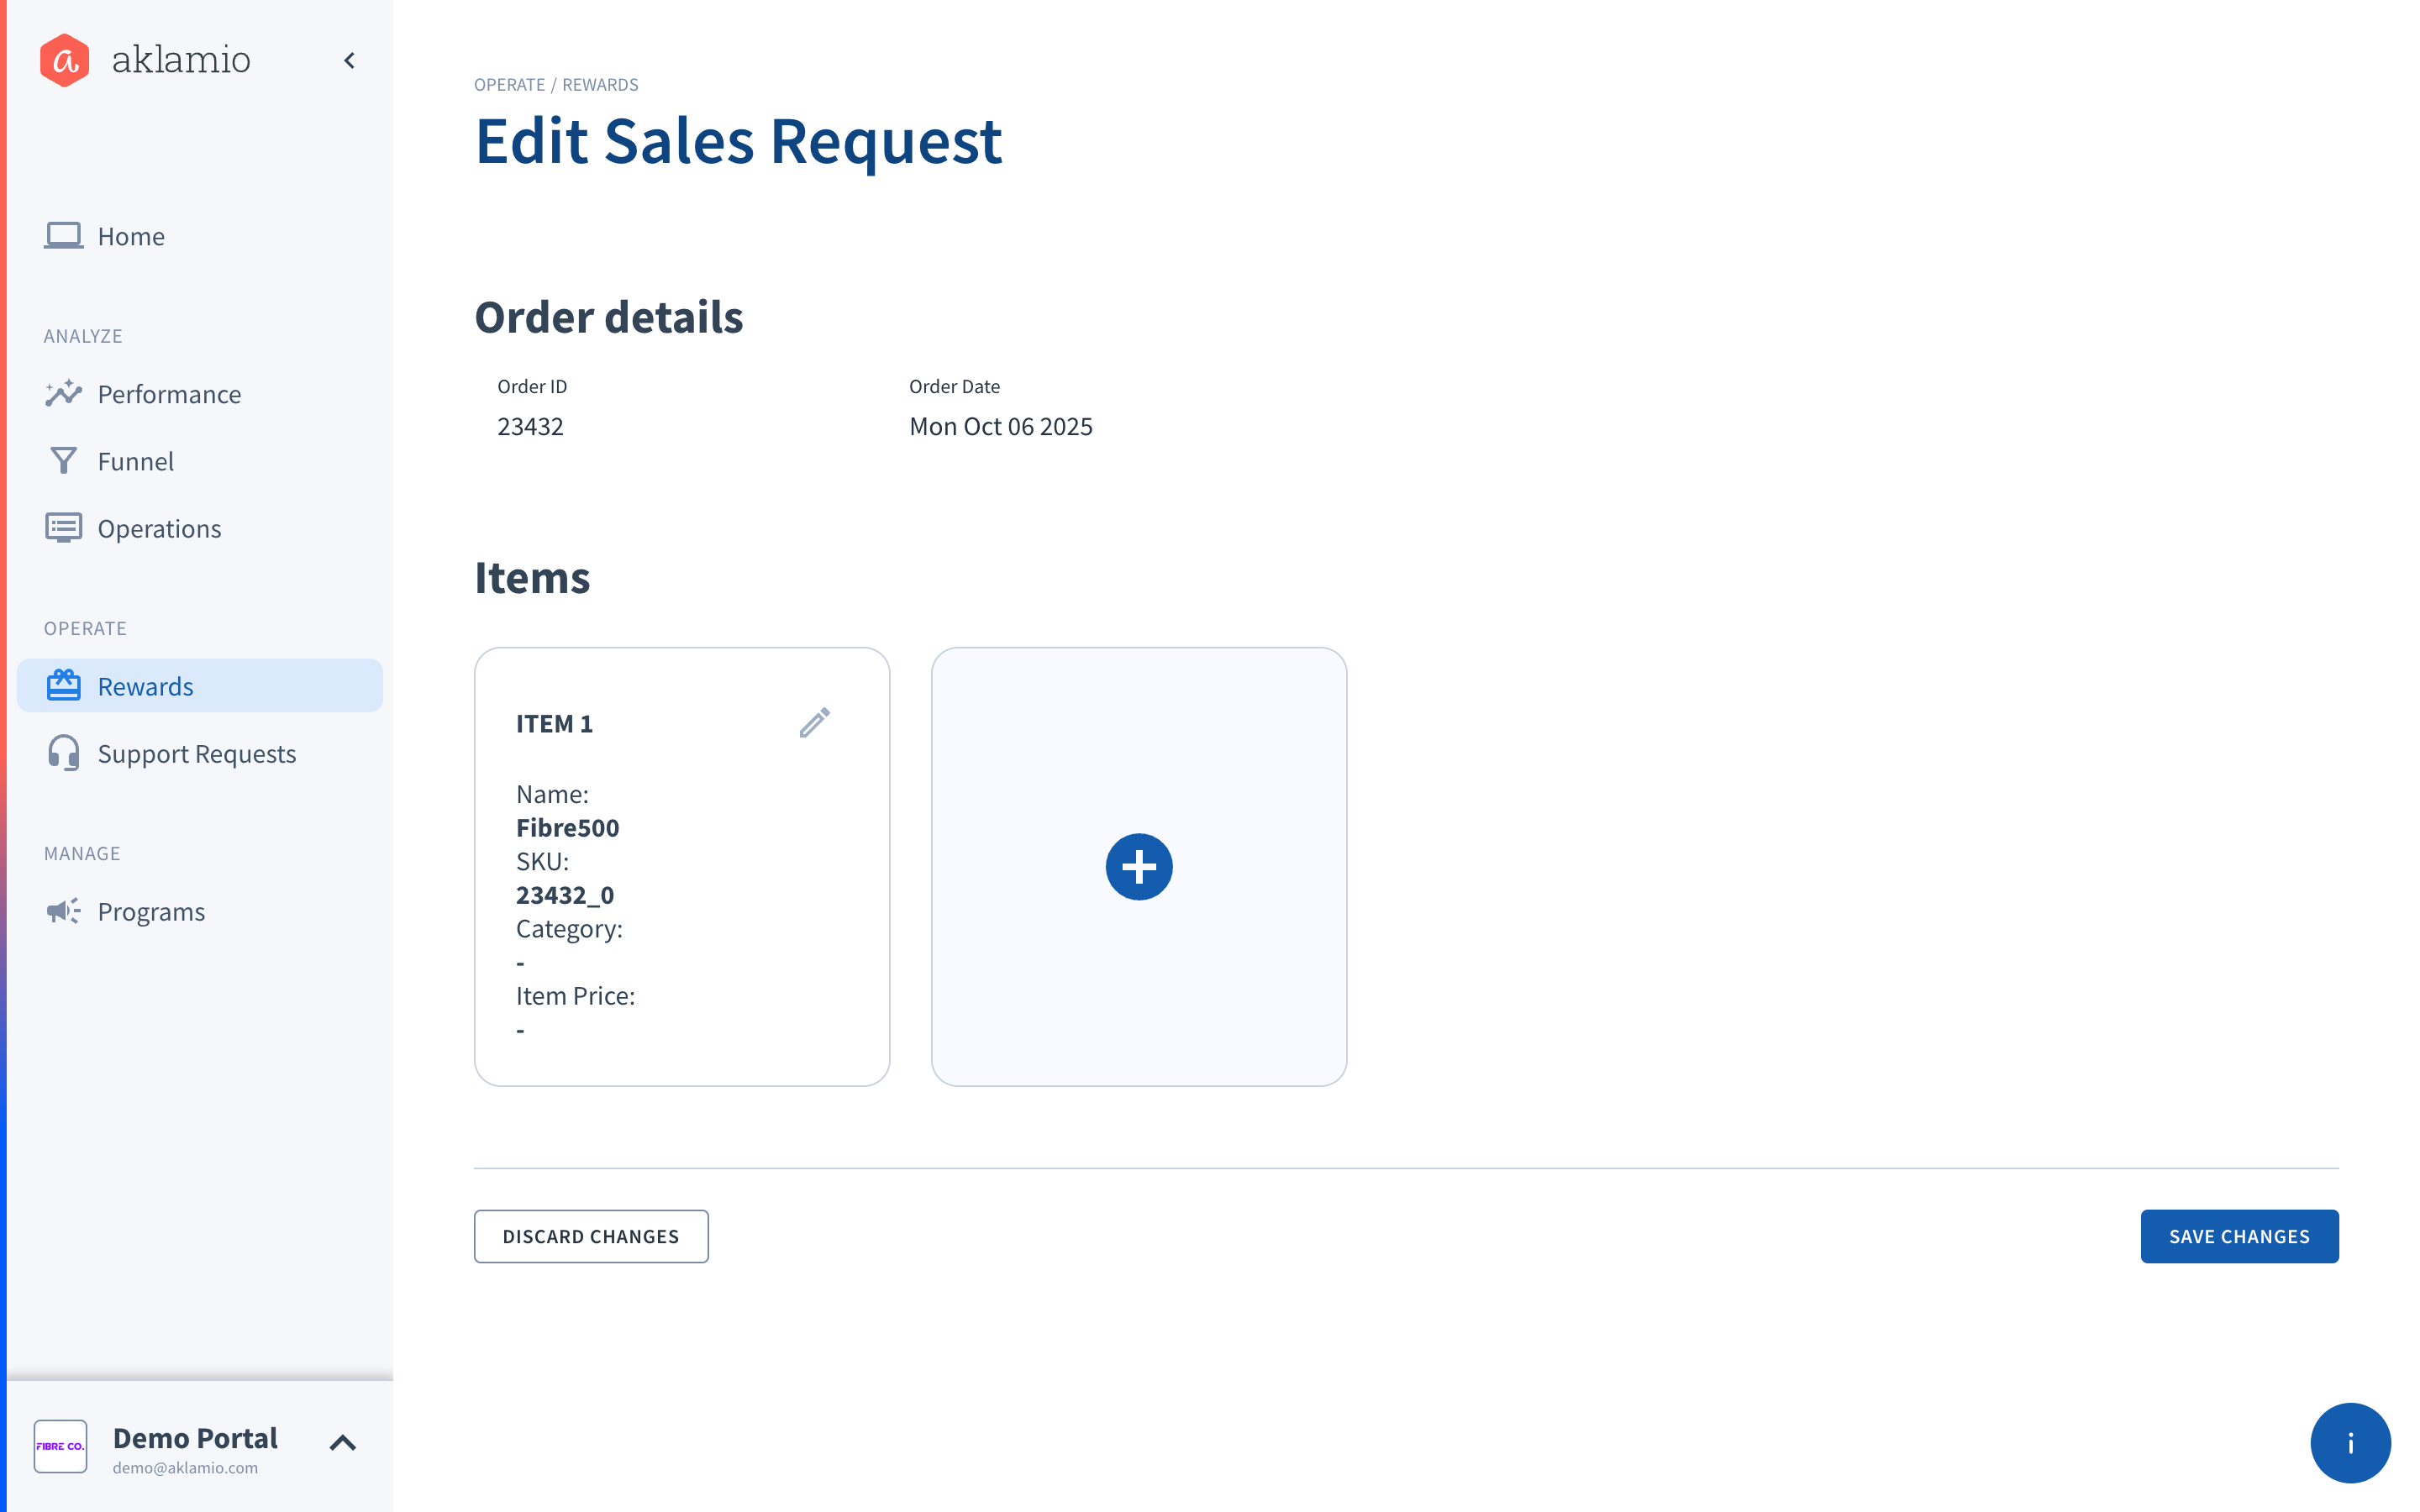The image size is (2420, 1512).
Task: Click the Support Requests headset icon
Action: (63, 753)
